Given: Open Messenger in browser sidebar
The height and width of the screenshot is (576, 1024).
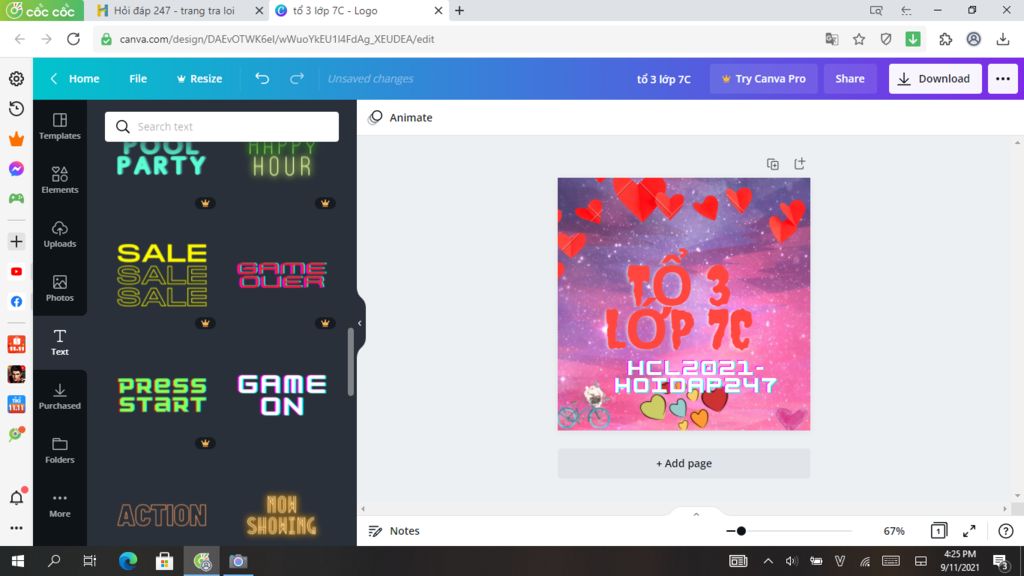Looking at the screenshot, I should 16,168.
